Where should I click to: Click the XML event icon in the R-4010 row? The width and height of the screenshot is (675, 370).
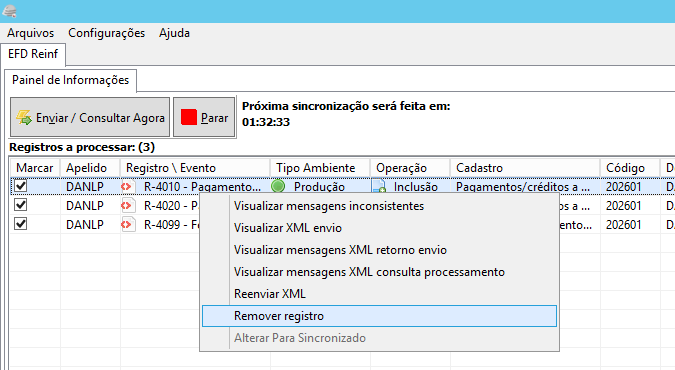(128, 187)
